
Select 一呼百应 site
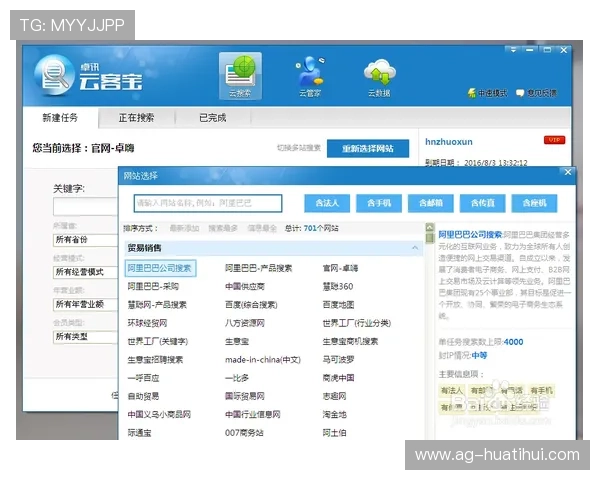click(143, 378)
